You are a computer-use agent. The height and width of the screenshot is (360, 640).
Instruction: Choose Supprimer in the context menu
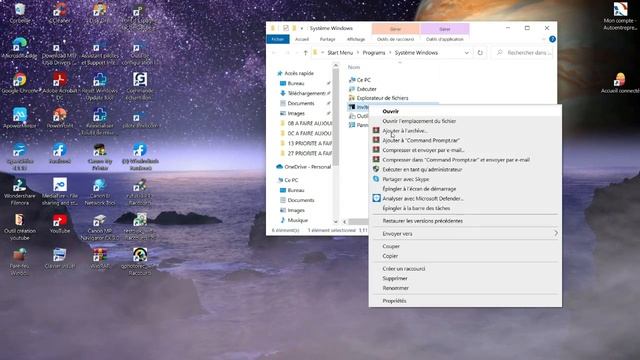[465, 278]
